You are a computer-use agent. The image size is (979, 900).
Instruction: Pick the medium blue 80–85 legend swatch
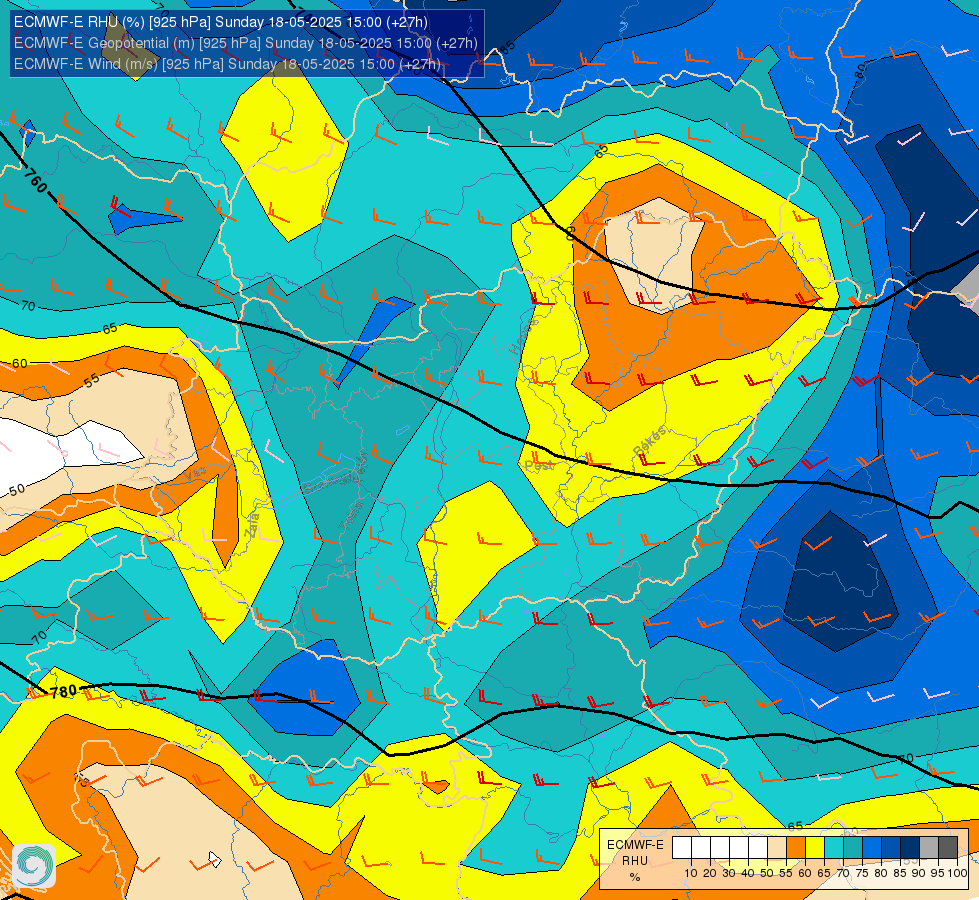[x=891, y=848]
